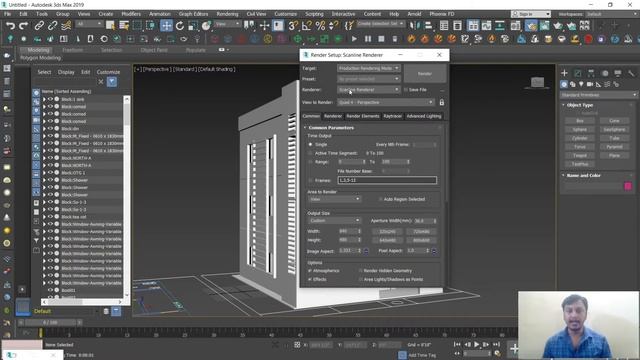
Task: Open the Standard Primitives dropdown
Action: 598,95
